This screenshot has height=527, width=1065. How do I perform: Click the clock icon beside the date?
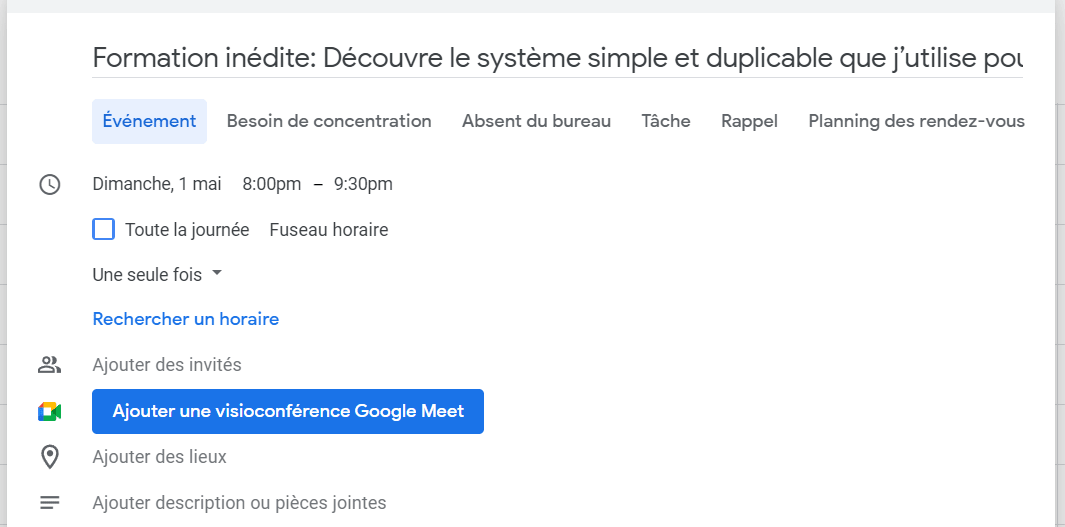[49, 184]
